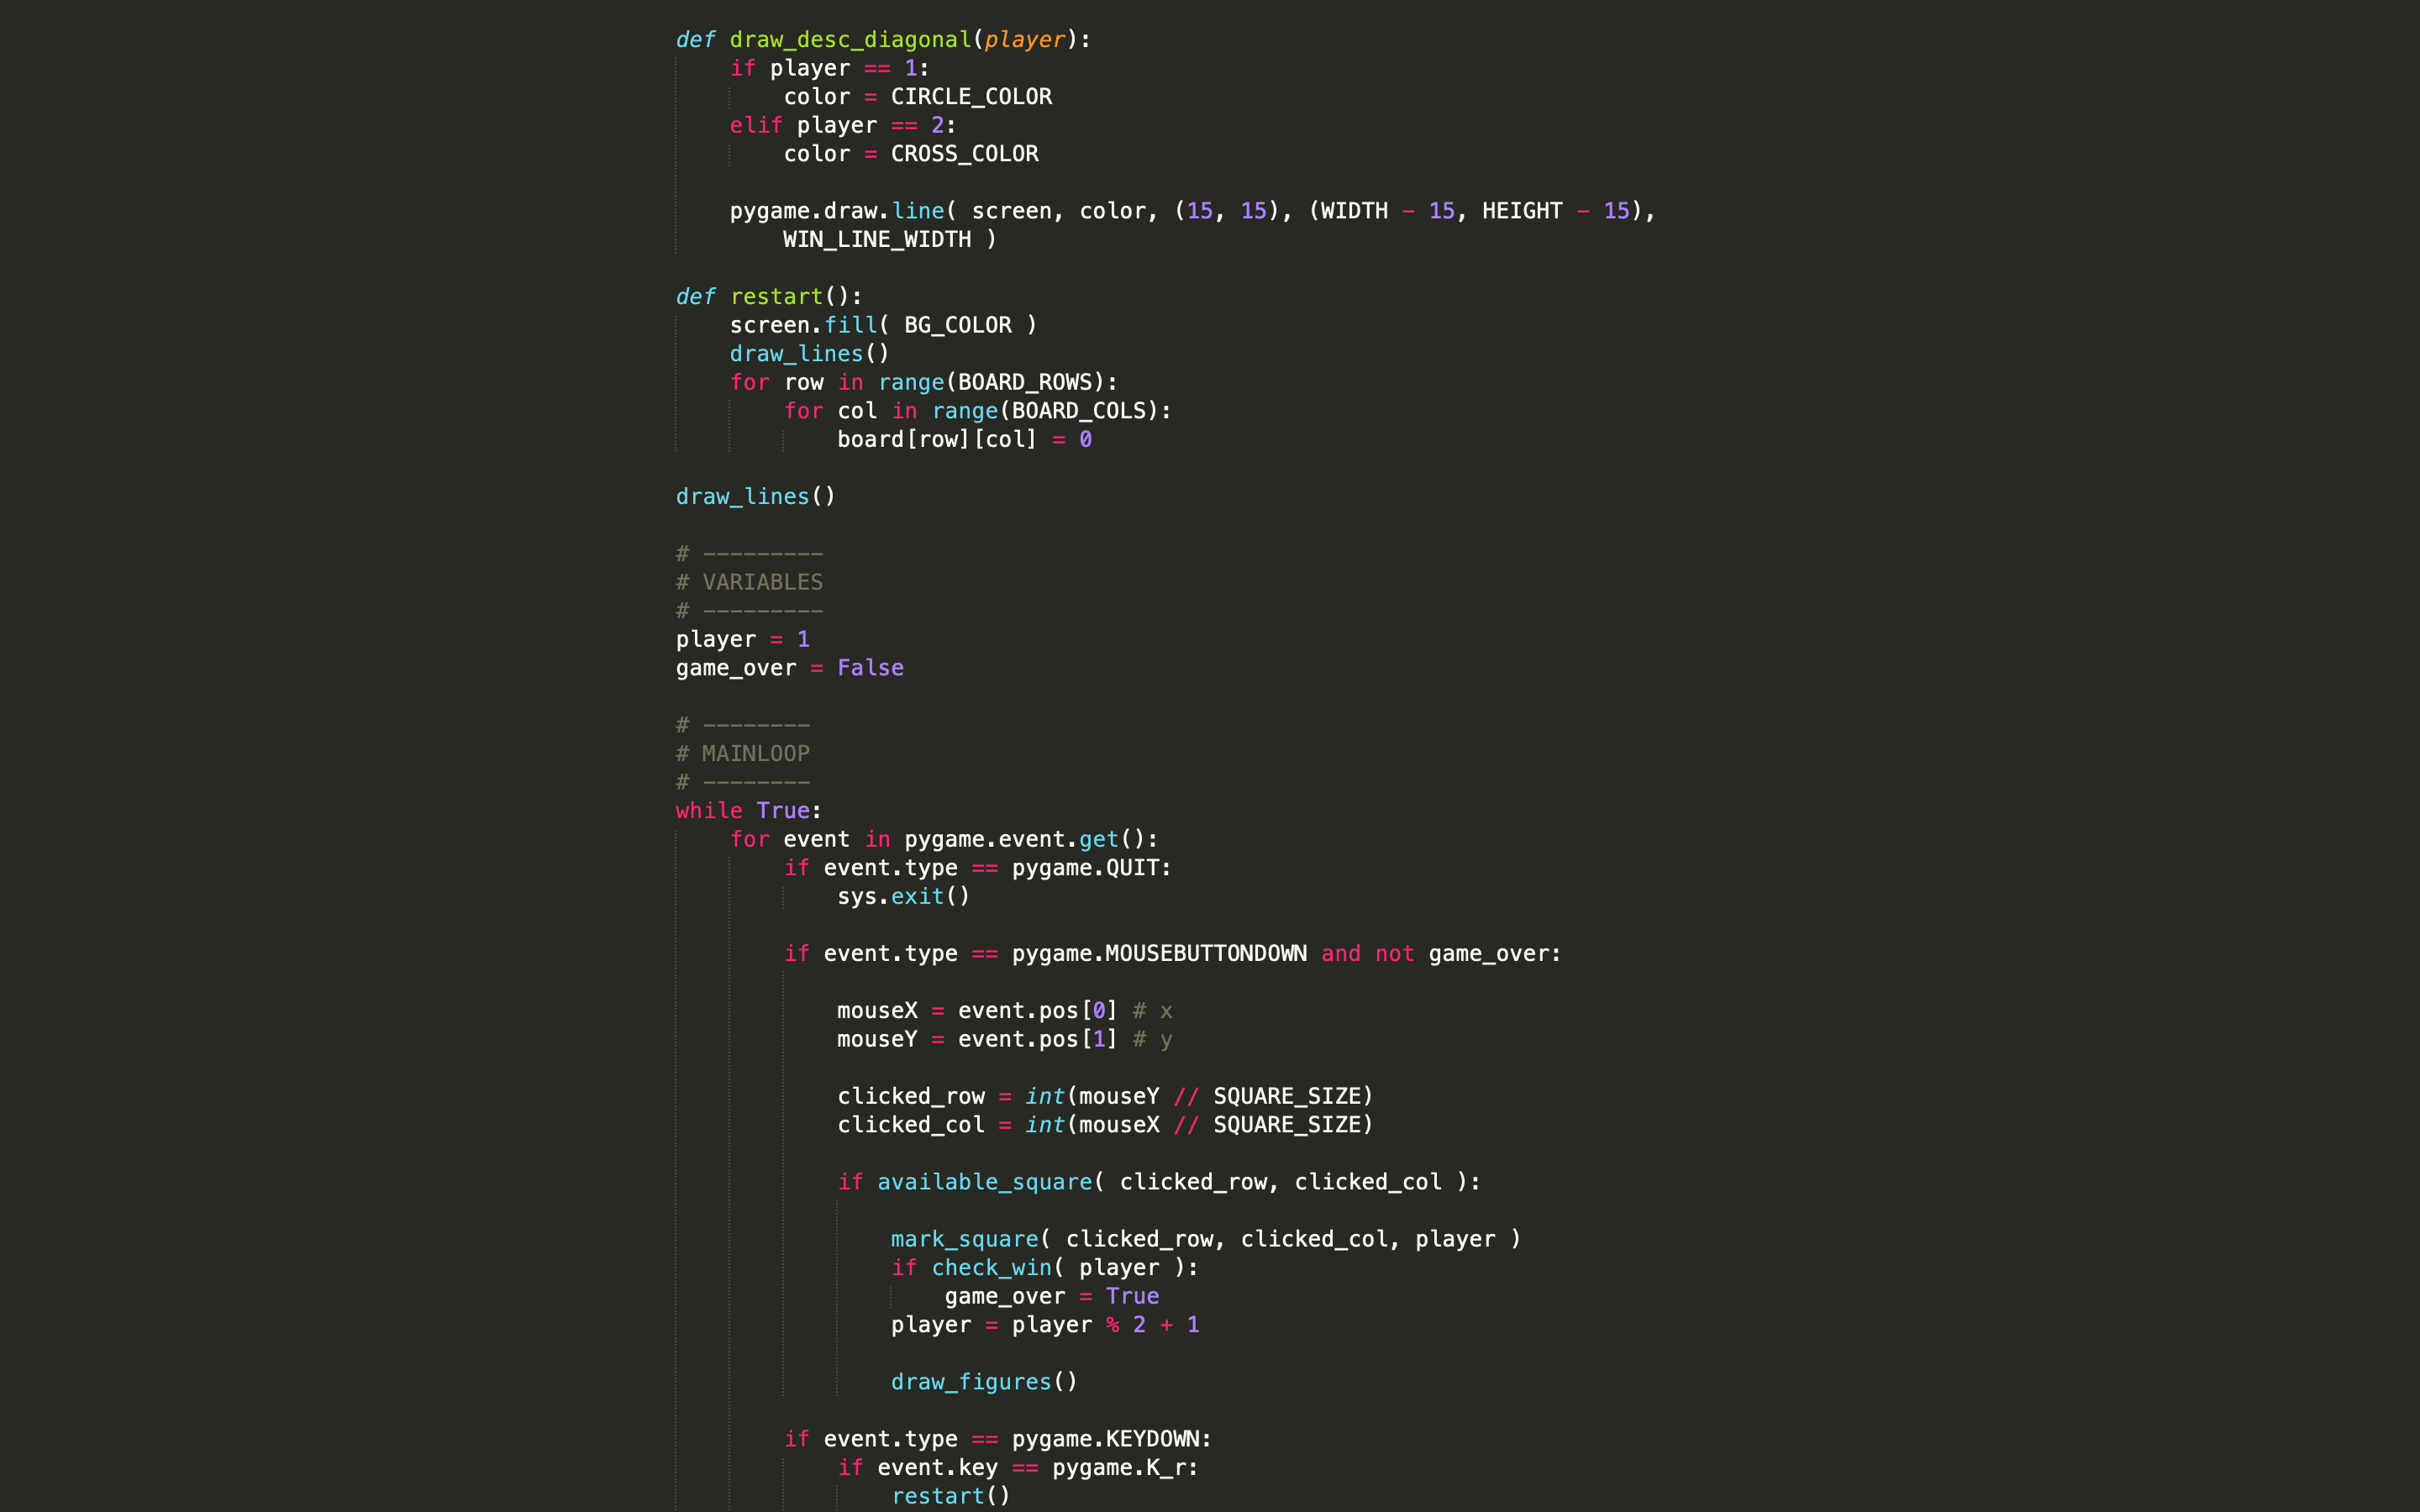Click 'board[row][col] = 0' line
Image resolution: width=2420 pixels, height=1512 pixels.
[964, 440]
